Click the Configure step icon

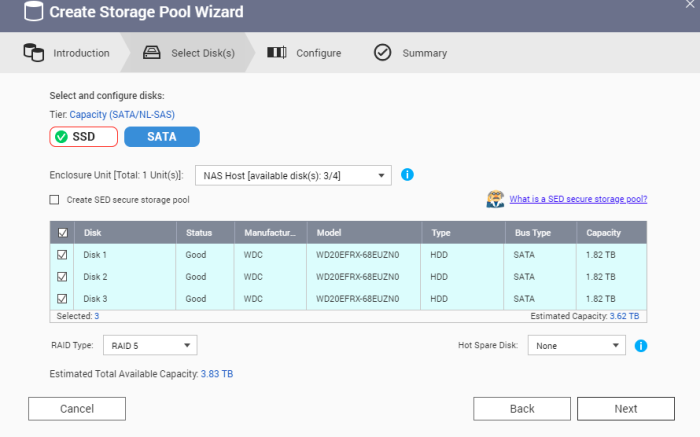277,53
